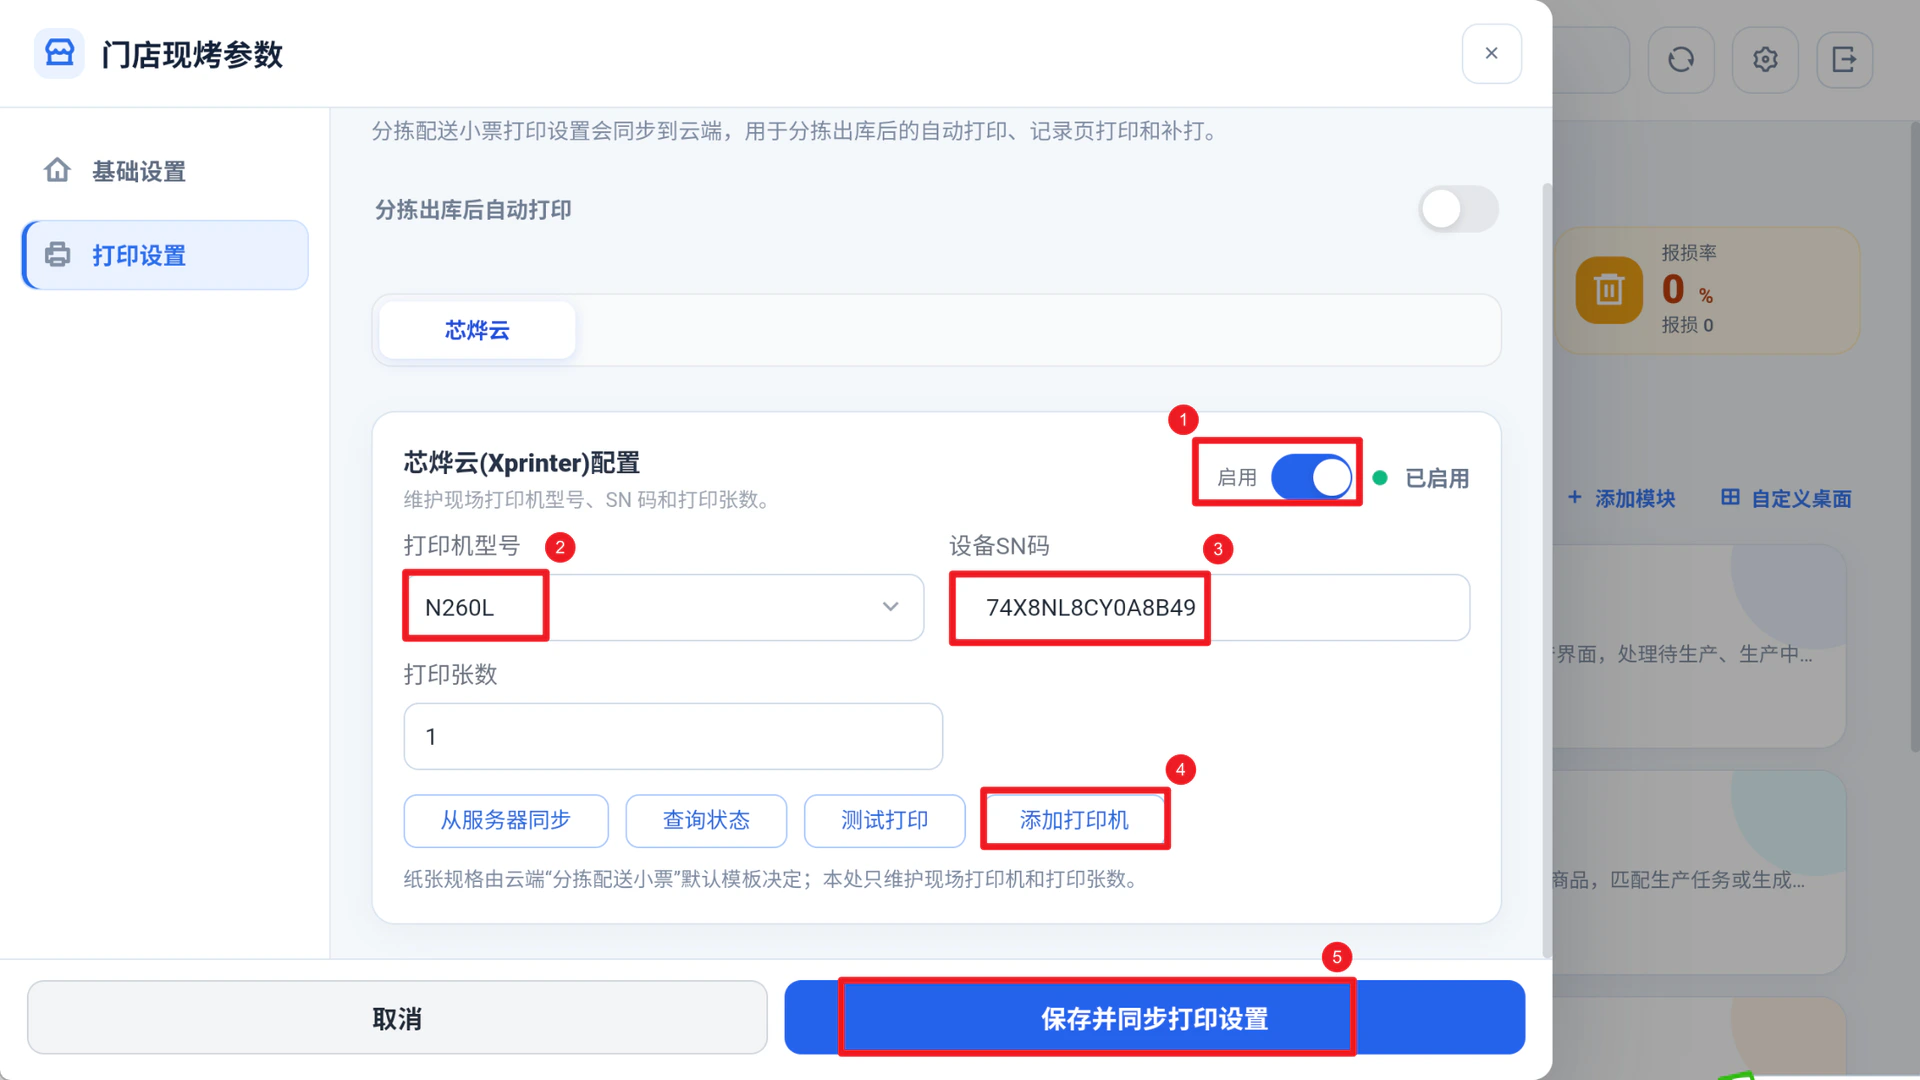The height and width of the screenshot is (1080, 1920).
Task: Click the store icon beside 门店现烤参数 title
Action: [59, 53]
